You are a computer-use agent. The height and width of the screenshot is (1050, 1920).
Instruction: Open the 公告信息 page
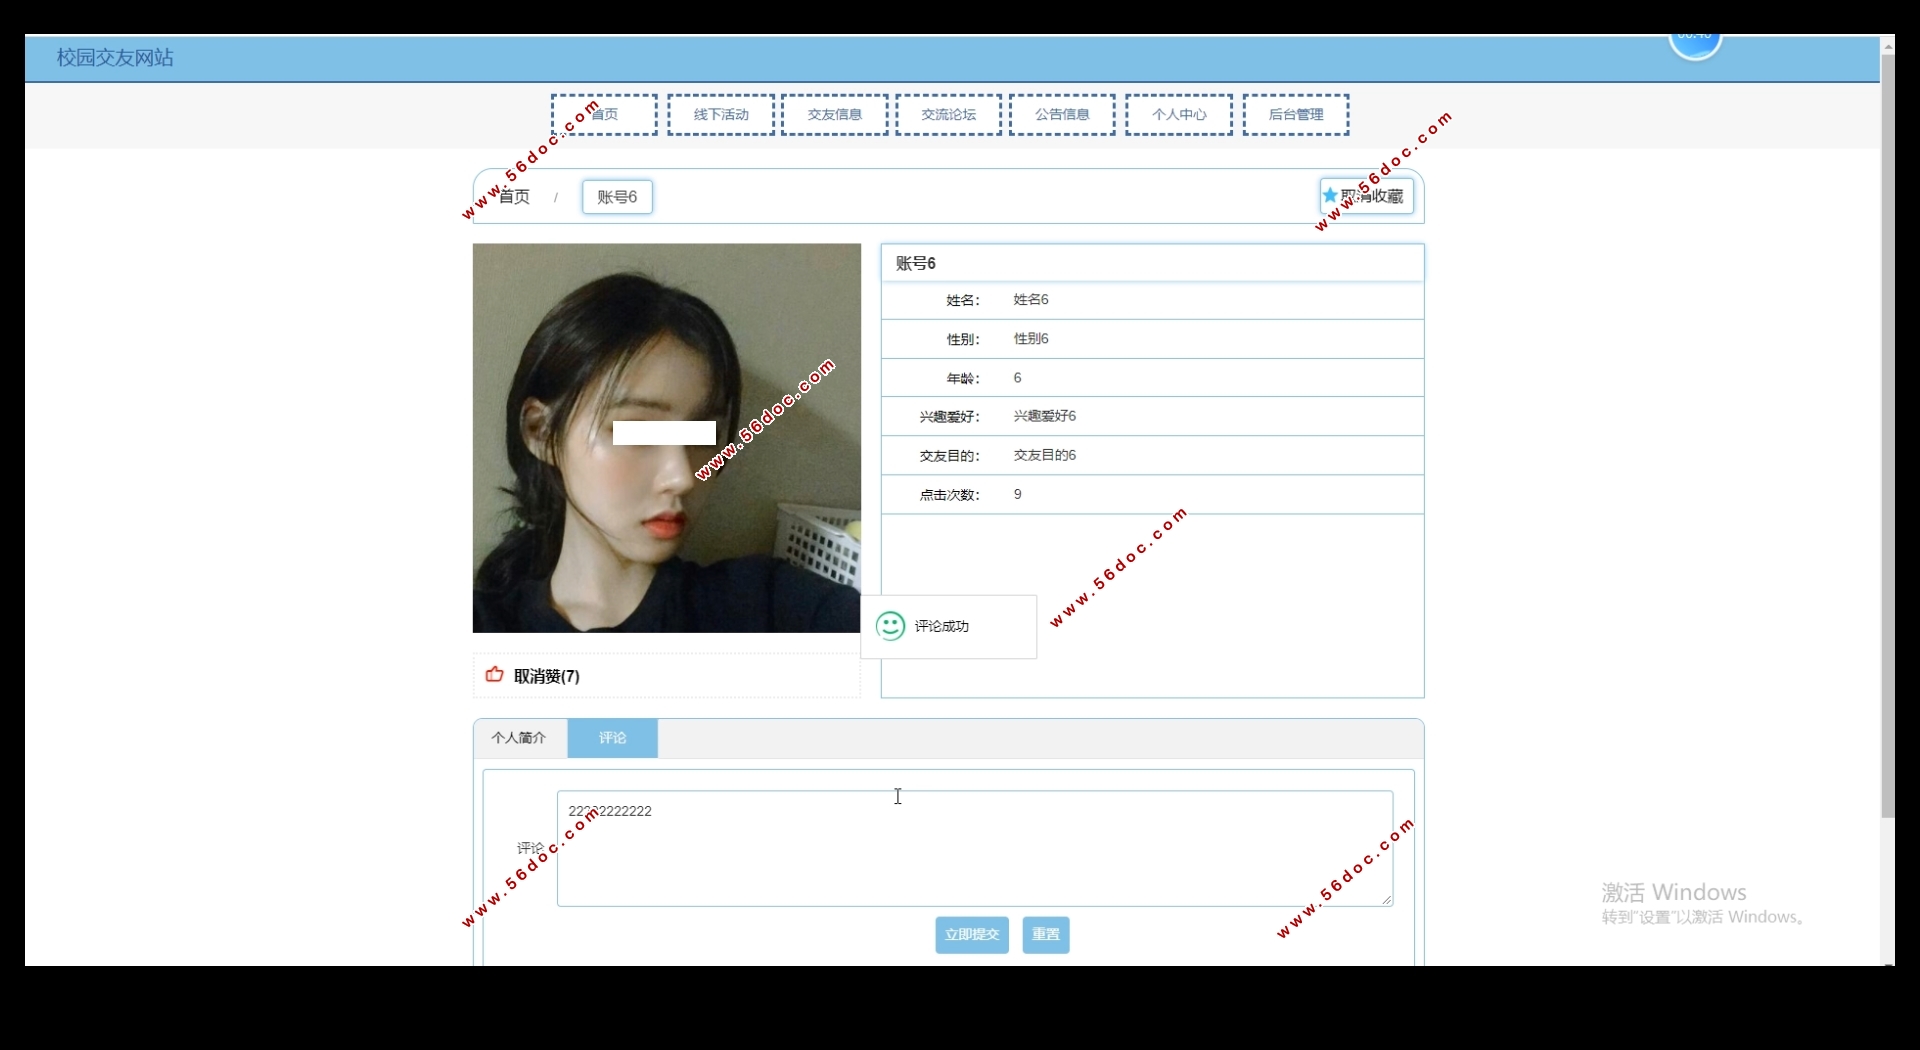click(1062, 115)
